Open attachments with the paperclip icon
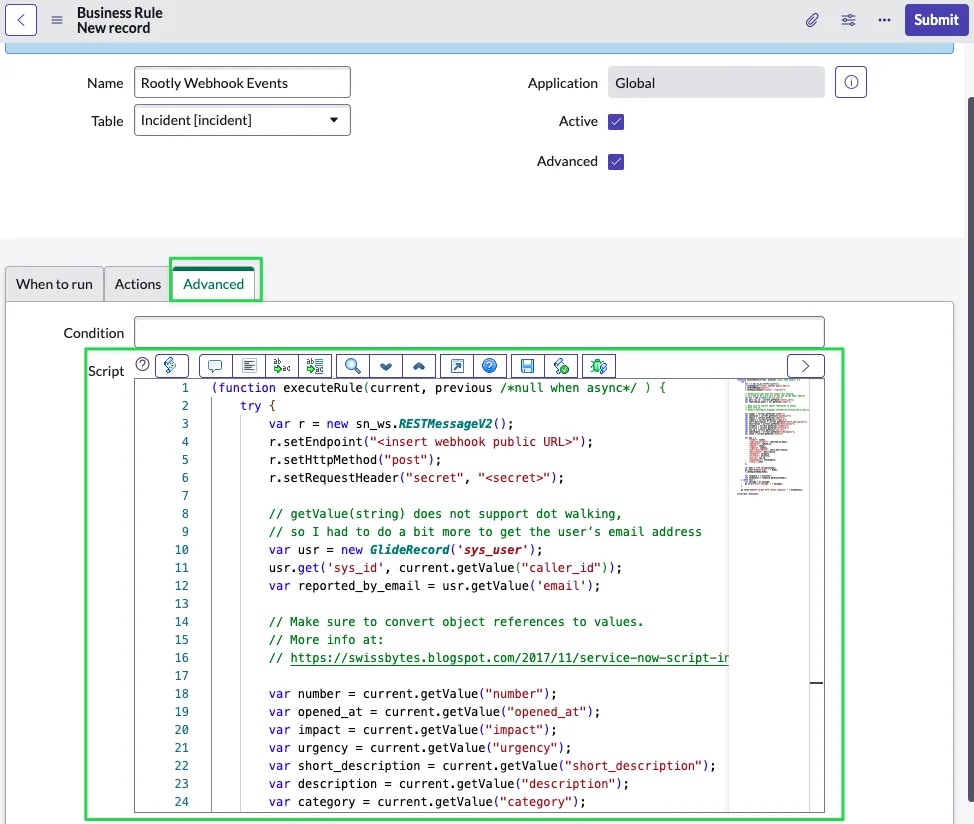Screen dimensions: 974x824 click(812, 20)
